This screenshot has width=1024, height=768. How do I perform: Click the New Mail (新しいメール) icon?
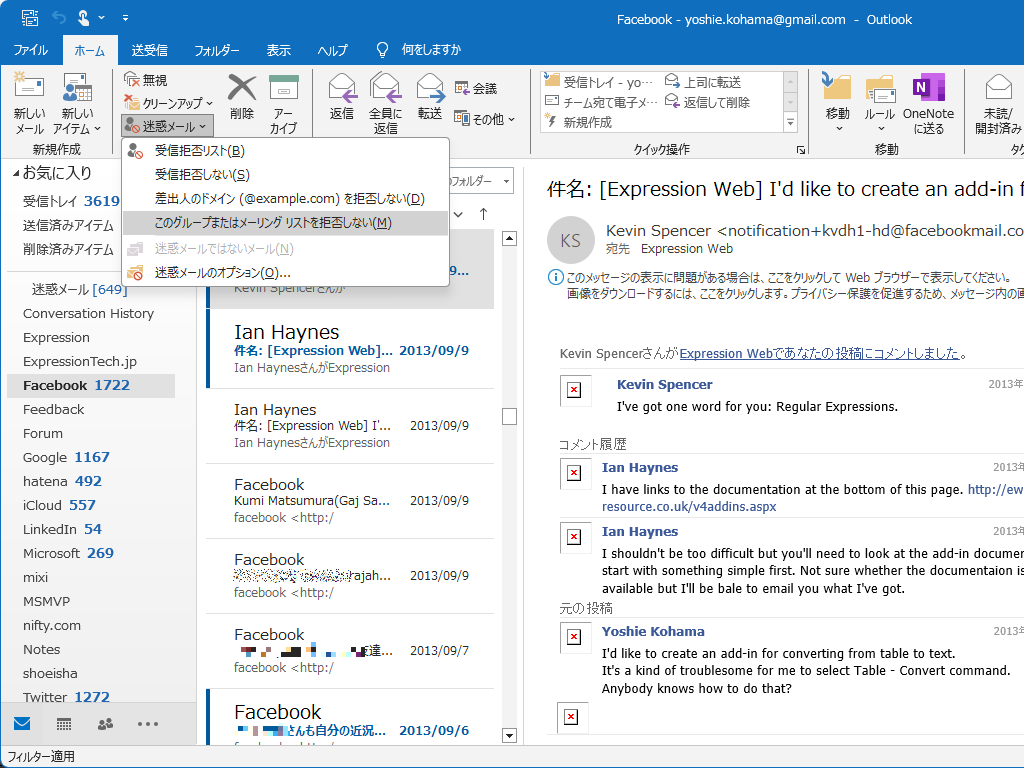pyautogui.click(x=29, y=88)
